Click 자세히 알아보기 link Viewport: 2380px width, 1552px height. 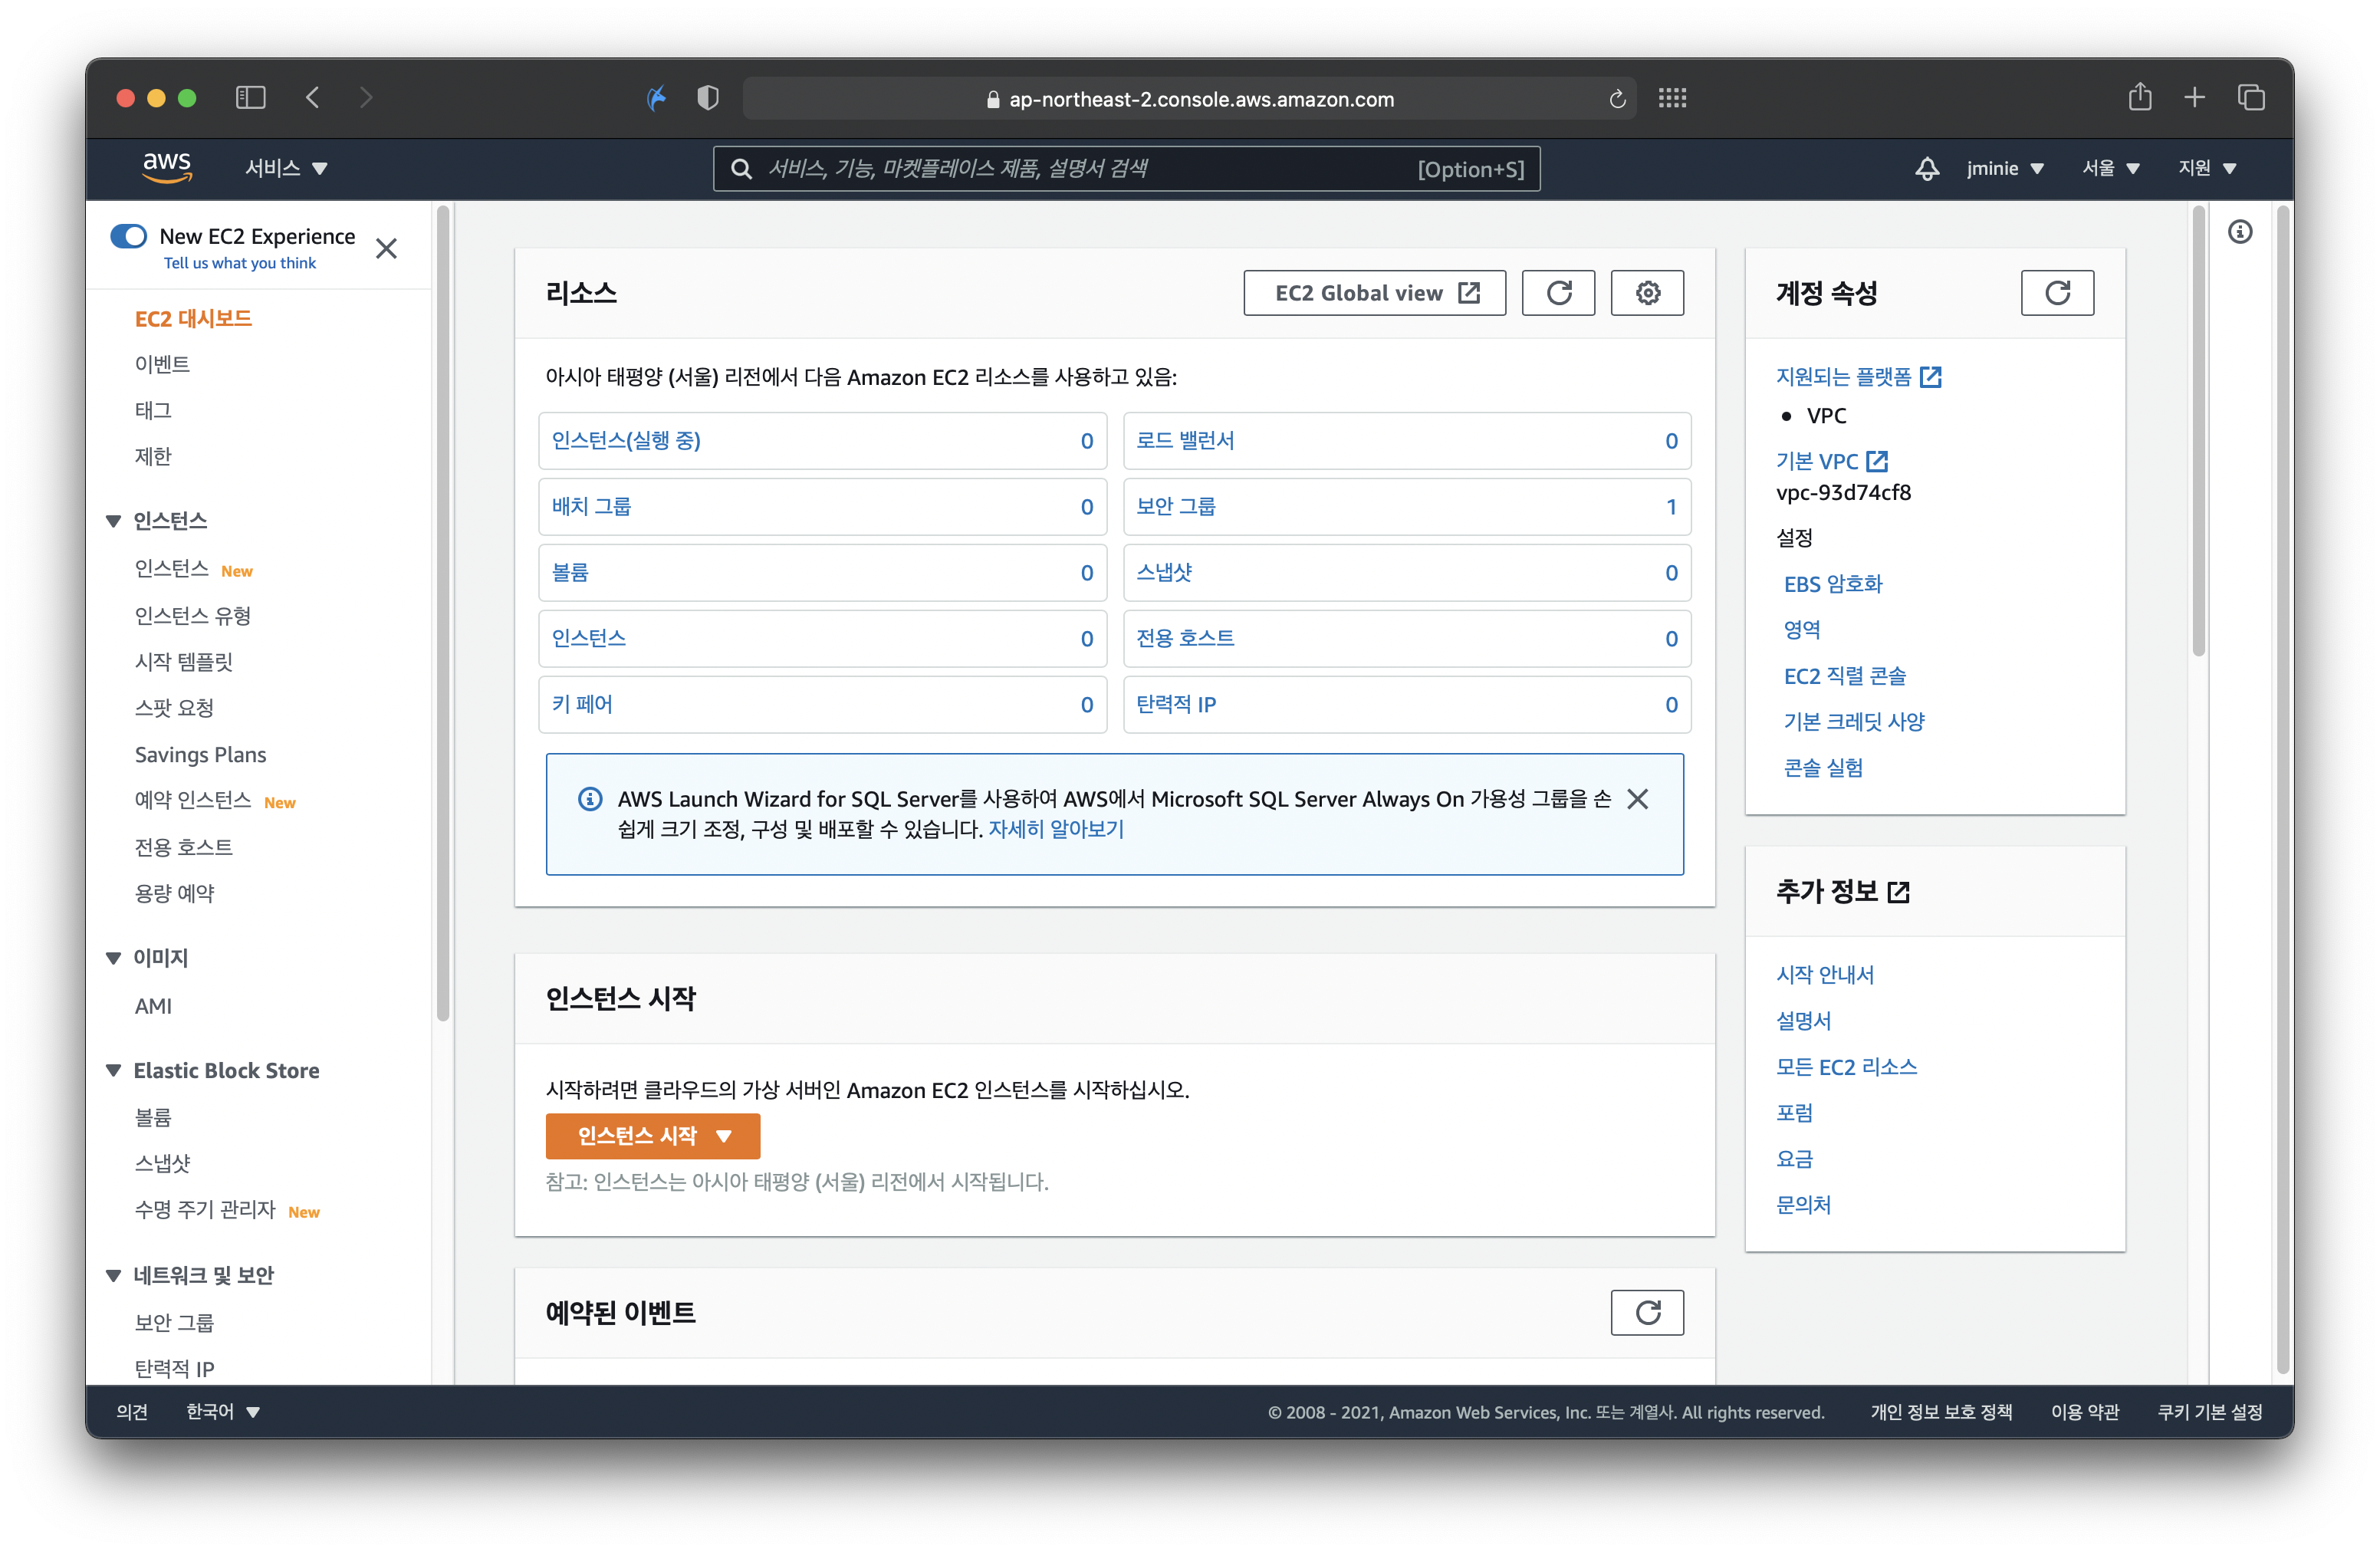coord(1056,829)
